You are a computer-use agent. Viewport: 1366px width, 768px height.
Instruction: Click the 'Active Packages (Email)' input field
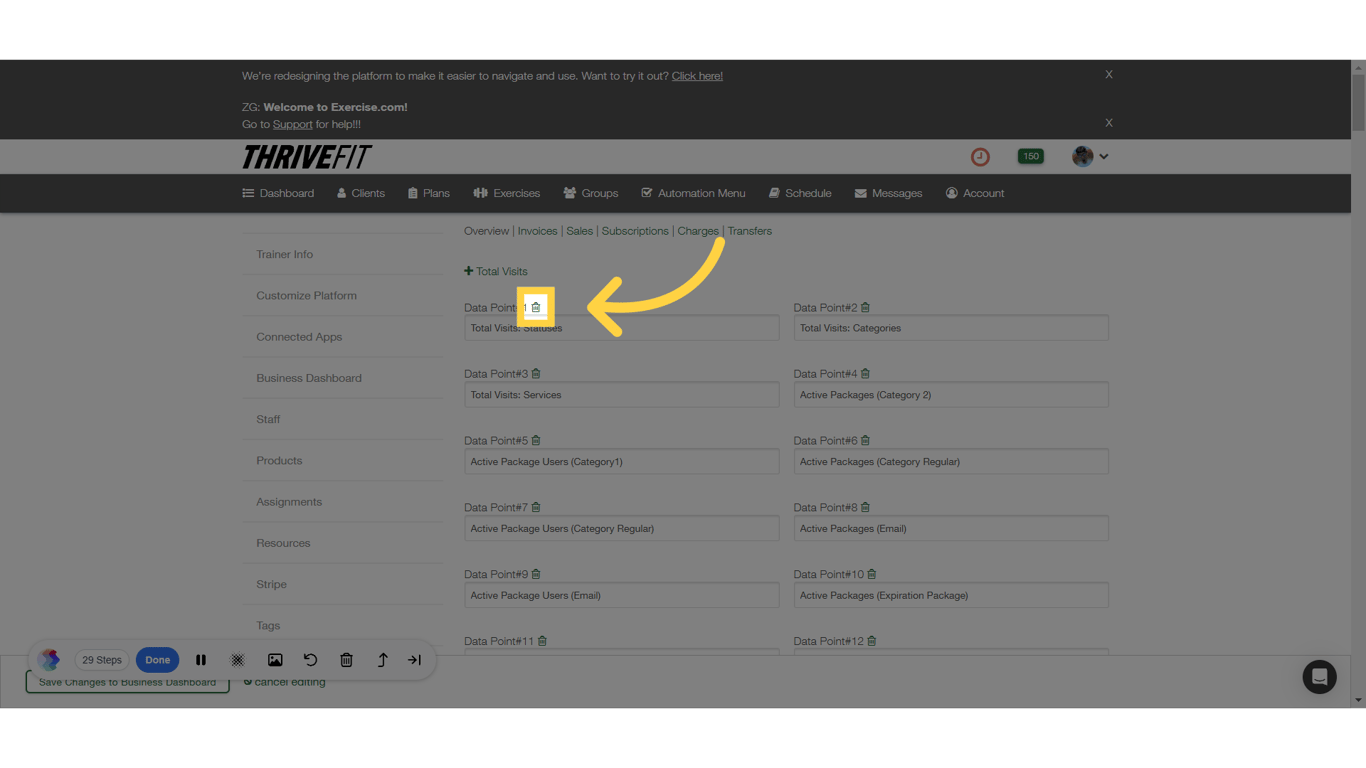(951, 528)
